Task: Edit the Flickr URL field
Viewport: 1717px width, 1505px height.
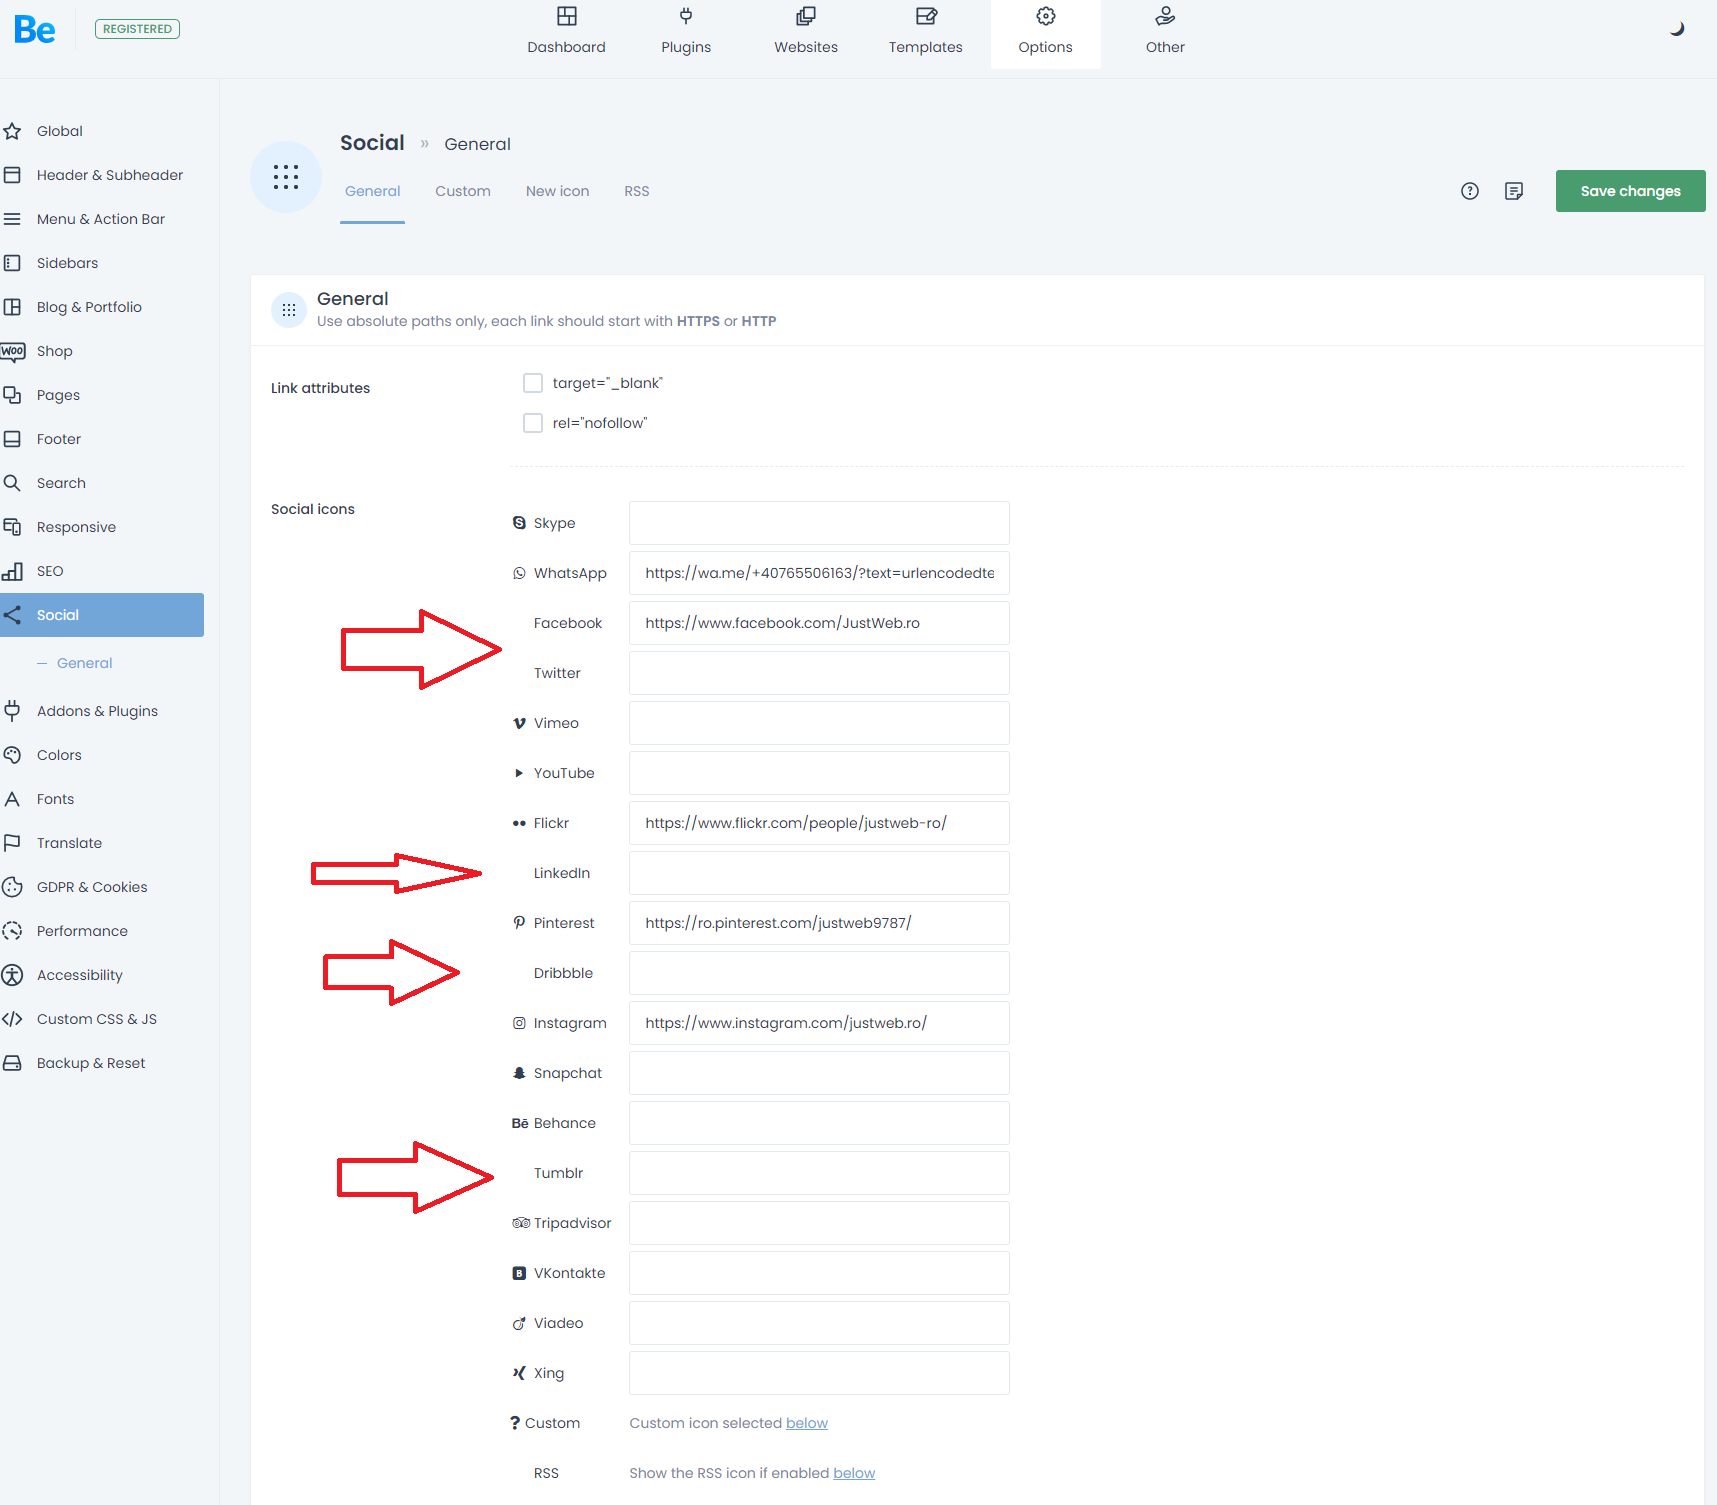Action: point(819,823)
